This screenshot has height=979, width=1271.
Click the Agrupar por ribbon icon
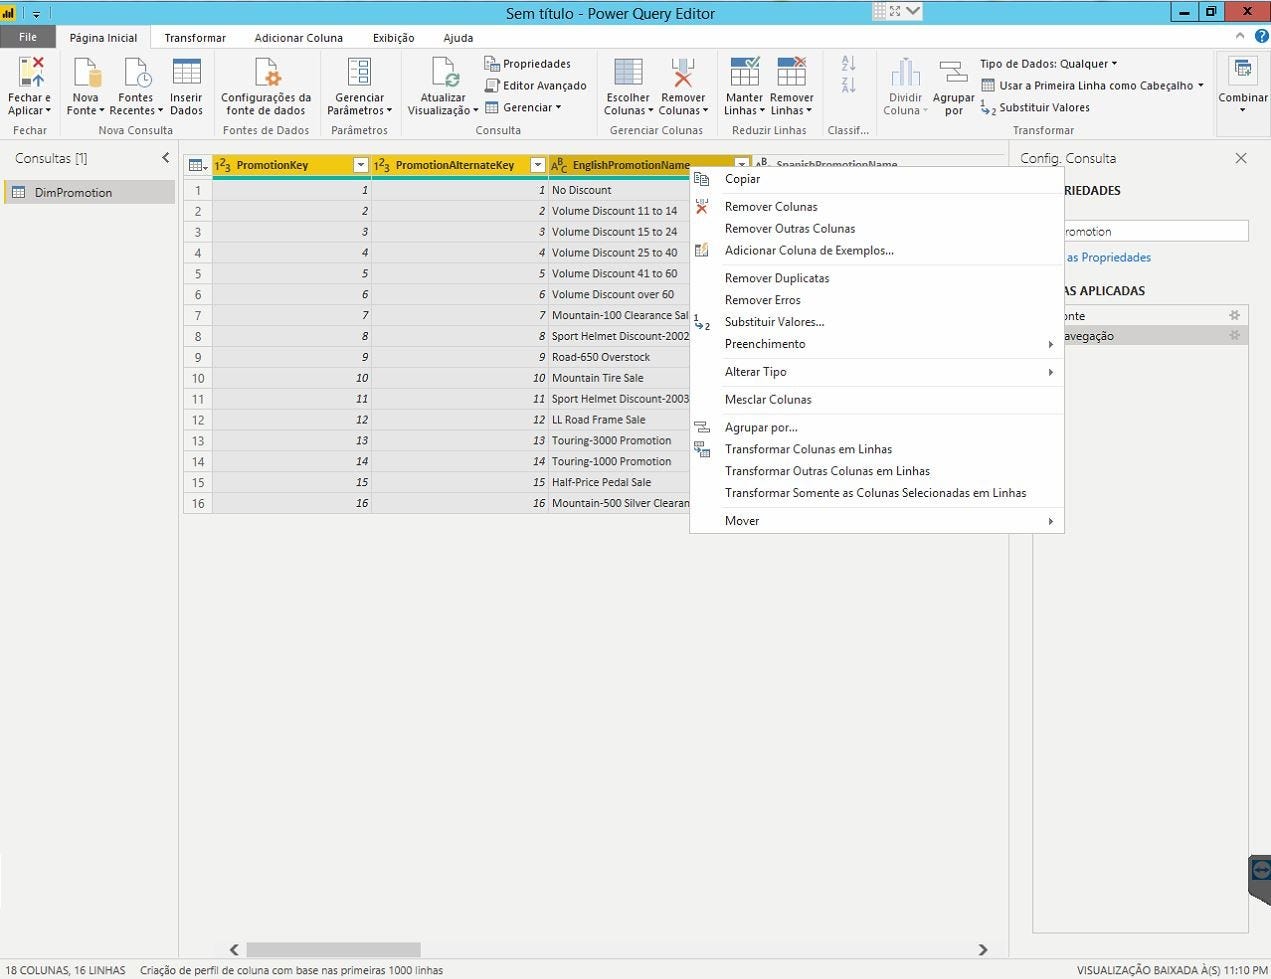tap(953, 73)
